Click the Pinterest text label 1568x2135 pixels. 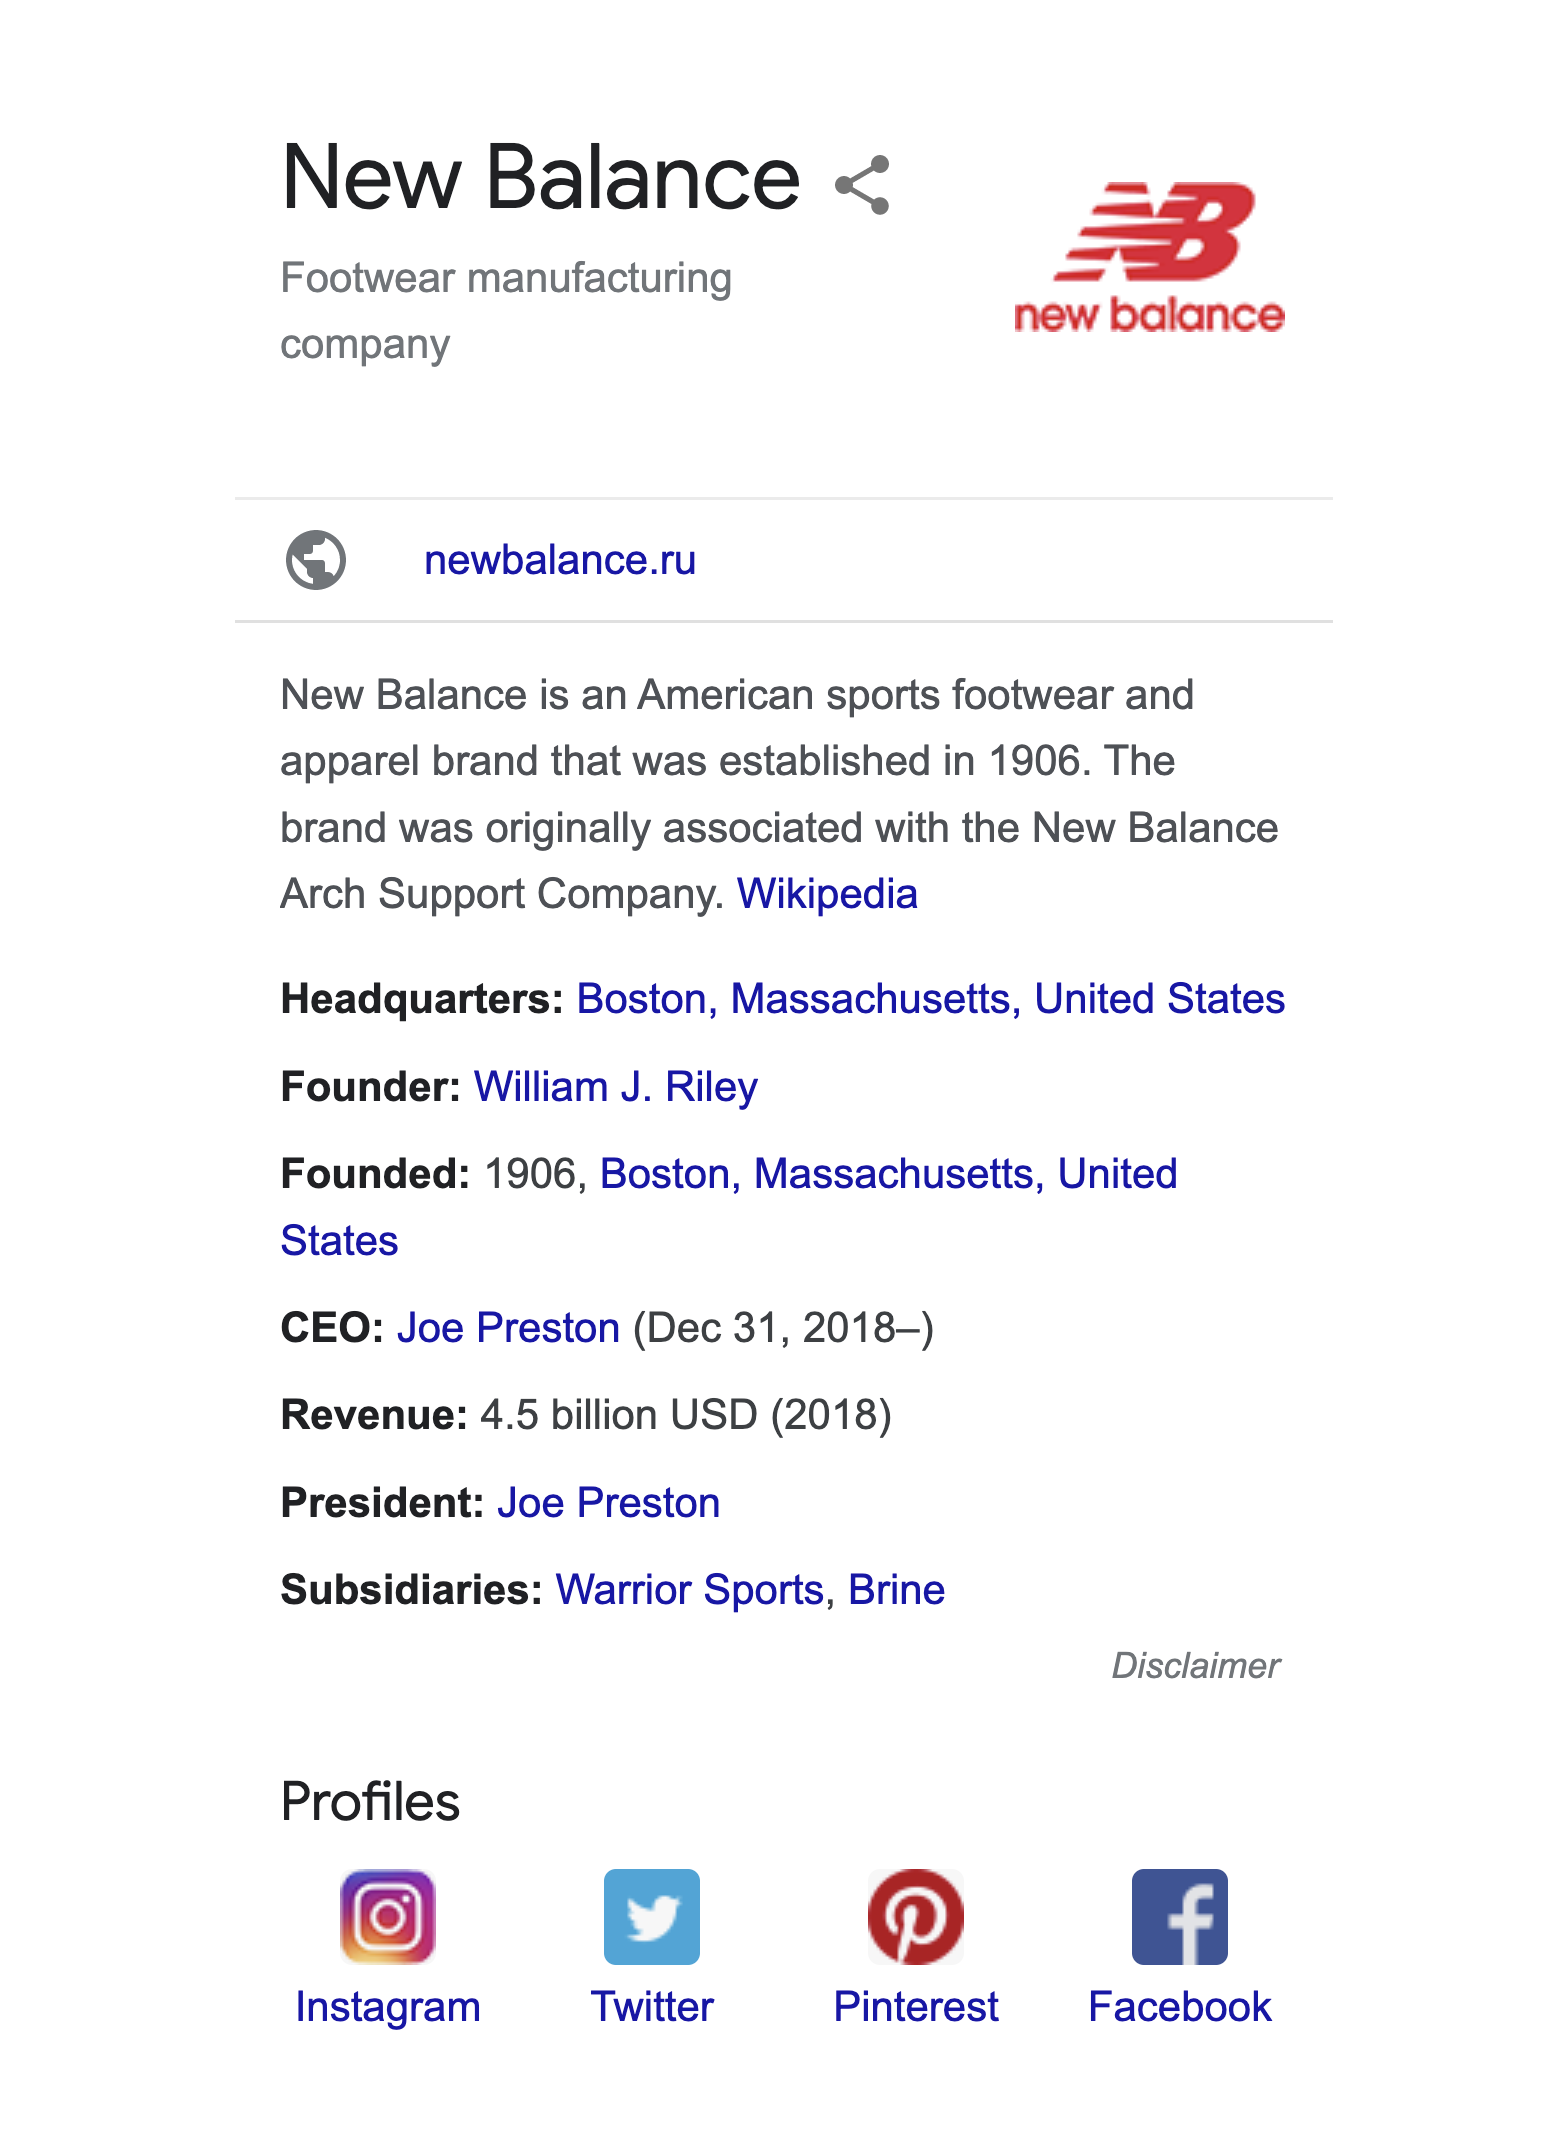[916, 2007]
